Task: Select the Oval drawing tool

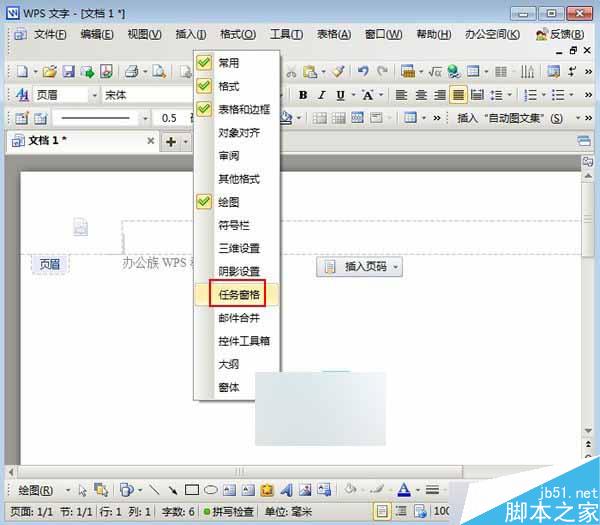Action: [x=210, y=490]
